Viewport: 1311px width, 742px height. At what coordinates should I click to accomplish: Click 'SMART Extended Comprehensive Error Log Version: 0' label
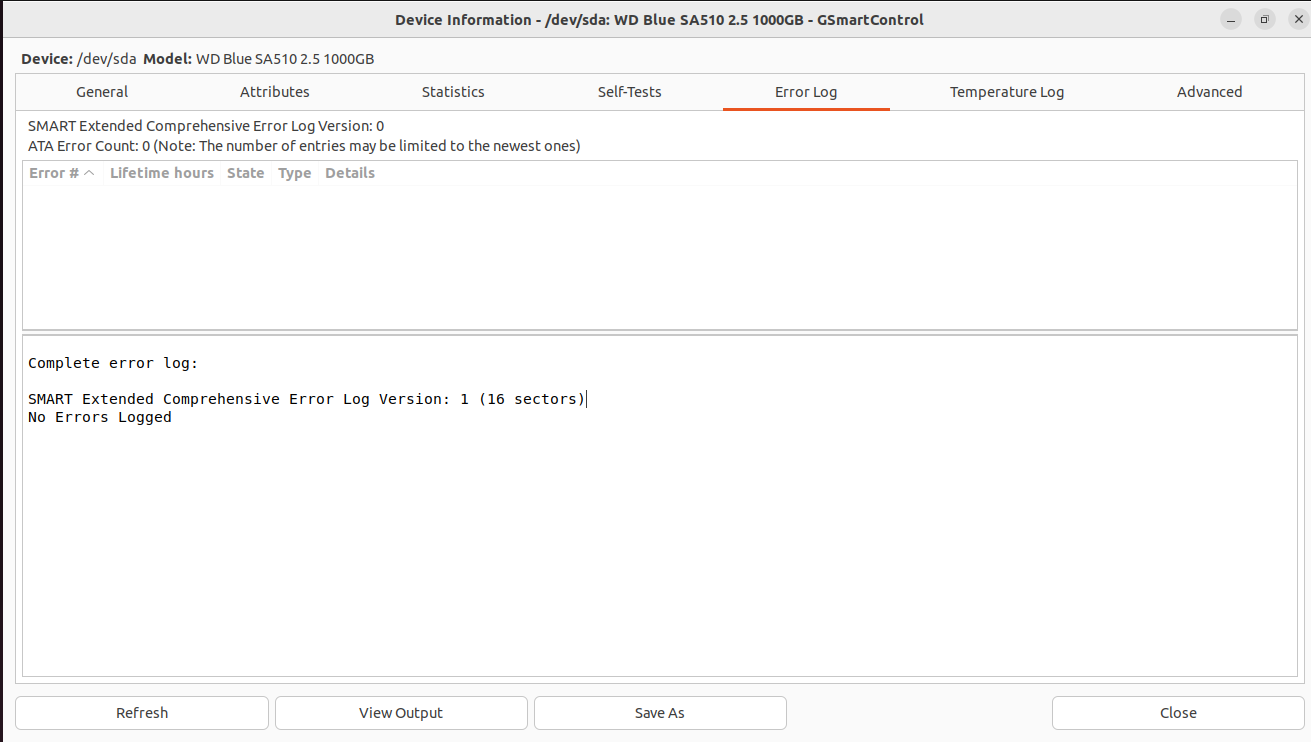click(206, 126)
